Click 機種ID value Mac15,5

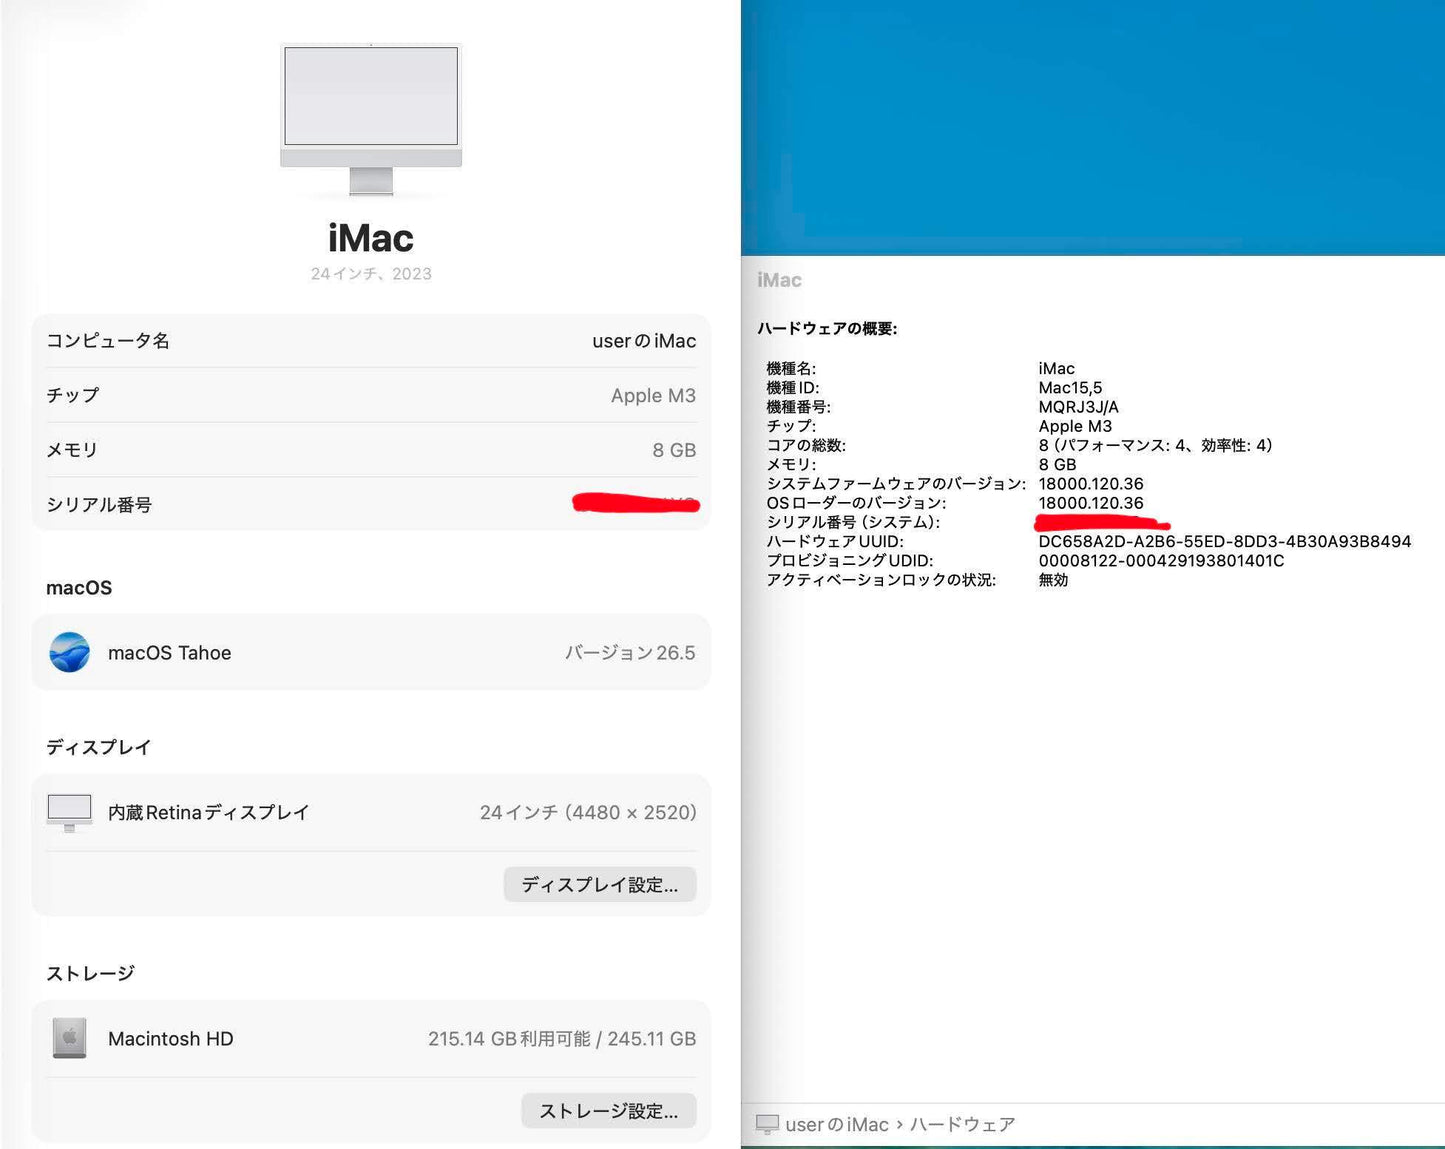(1070, 388)
